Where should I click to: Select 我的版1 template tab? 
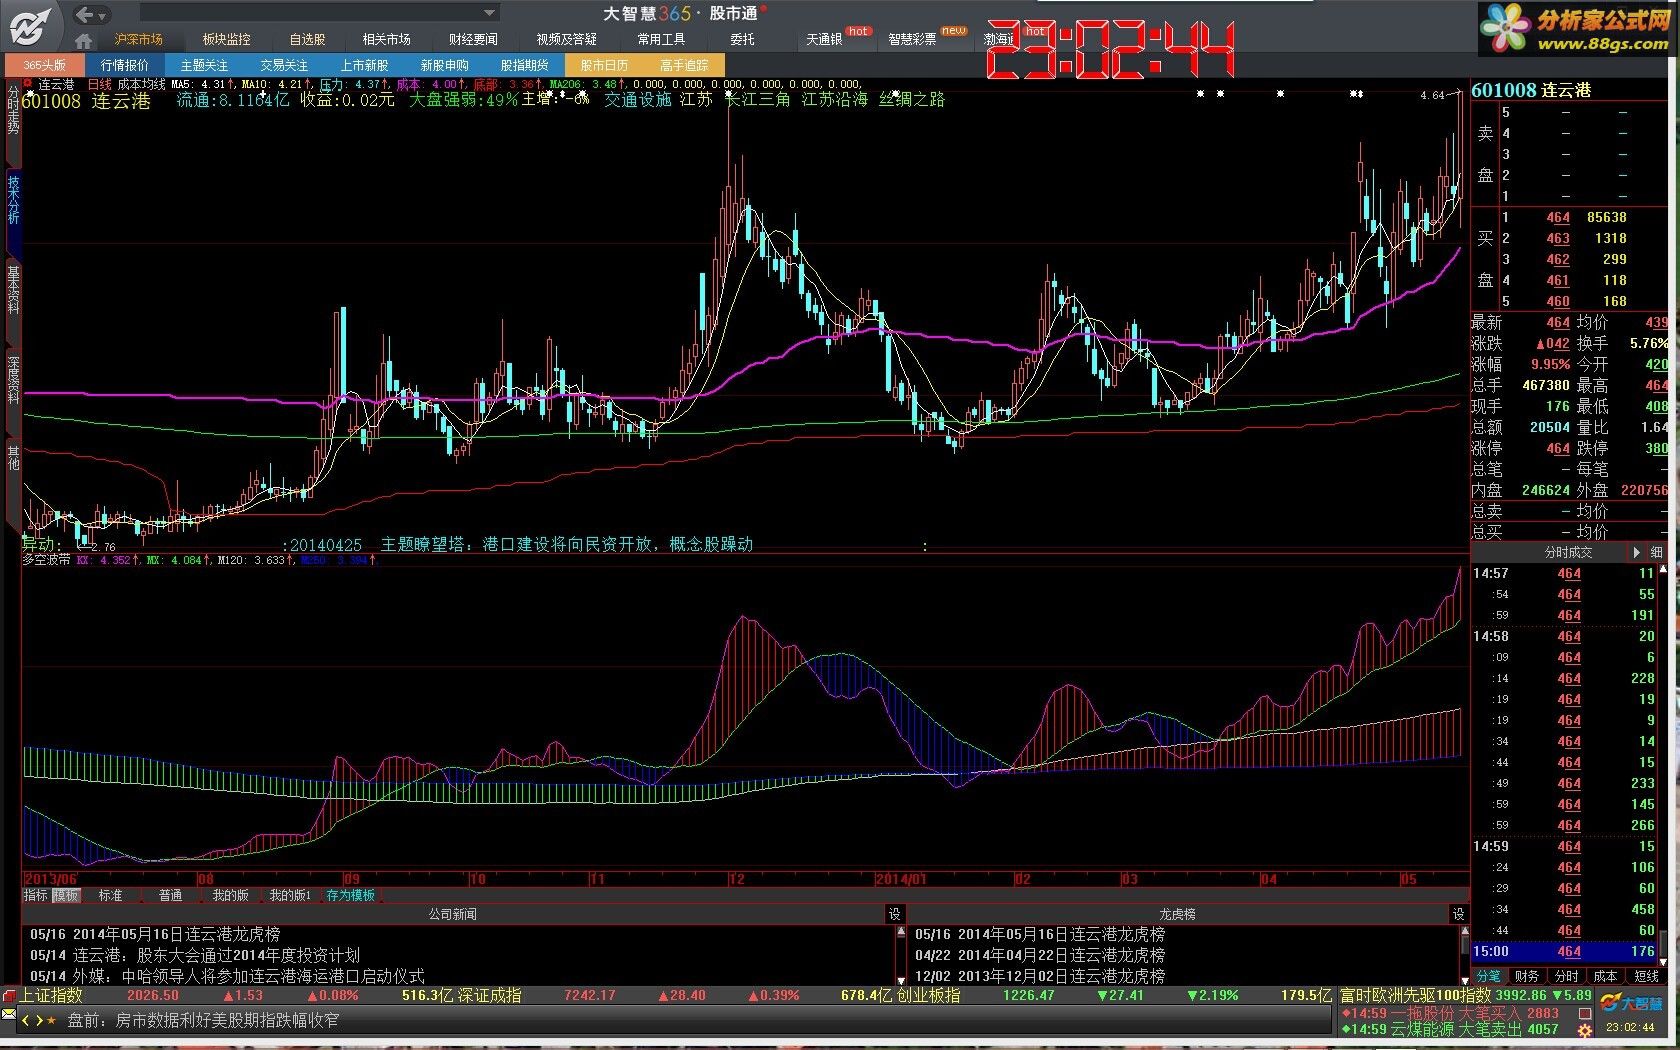[x=290, y=895]
